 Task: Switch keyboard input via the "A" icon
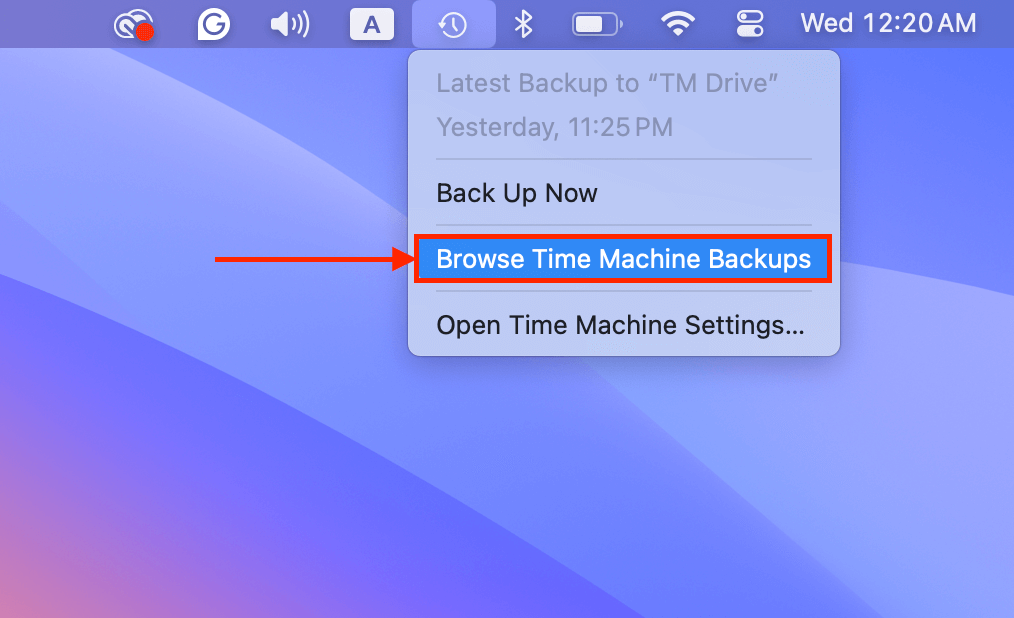click(x=371, y=24)
